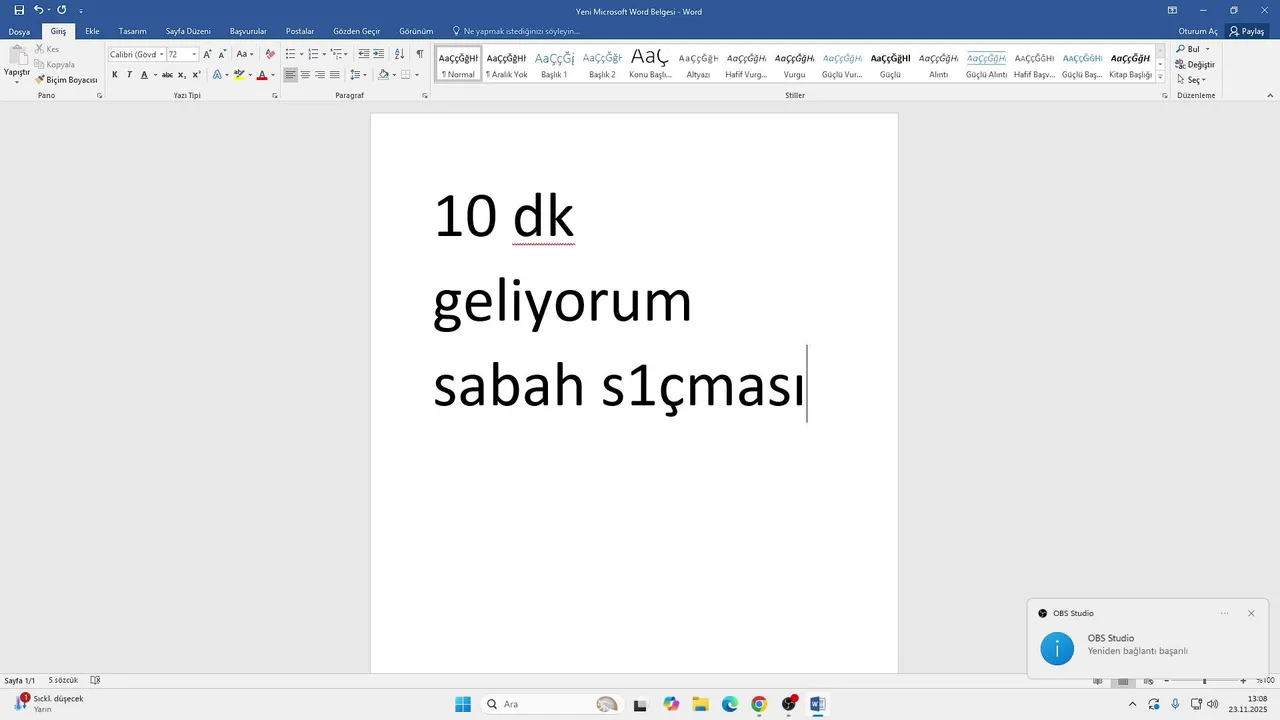Screen dimensions: 1280x720
Task: Open Değiştir find and replace
Action: [1196, 64]
